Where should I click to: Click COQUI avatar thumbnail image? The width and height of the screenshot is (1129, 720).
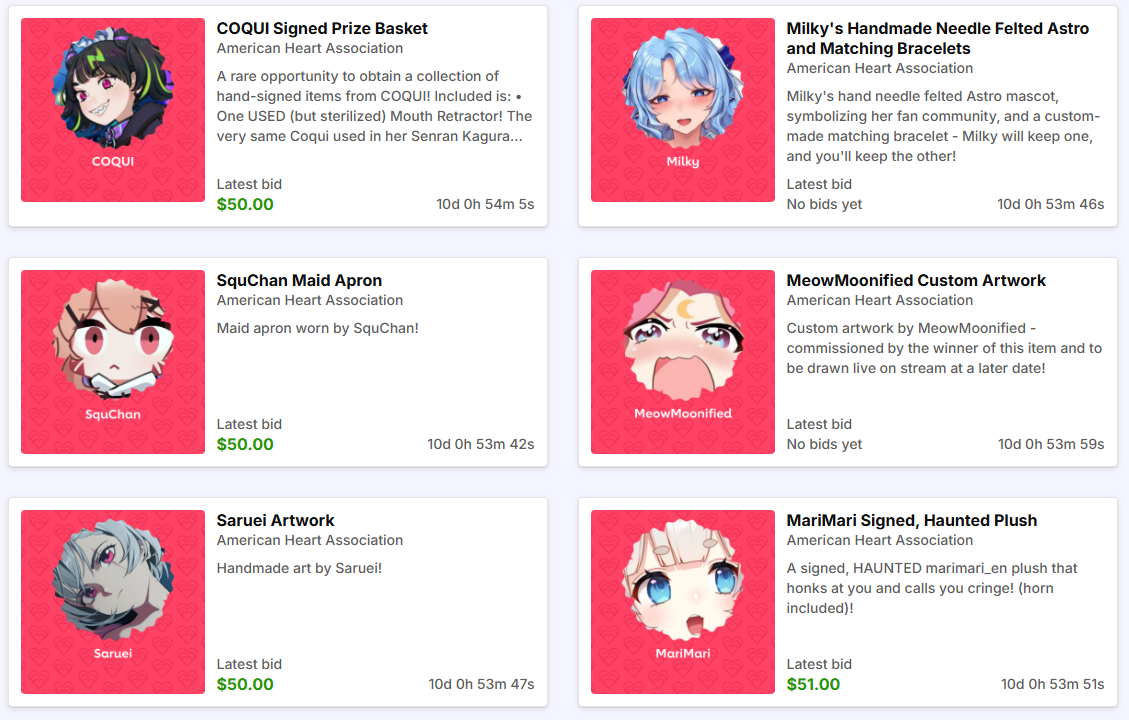(113, 110)
